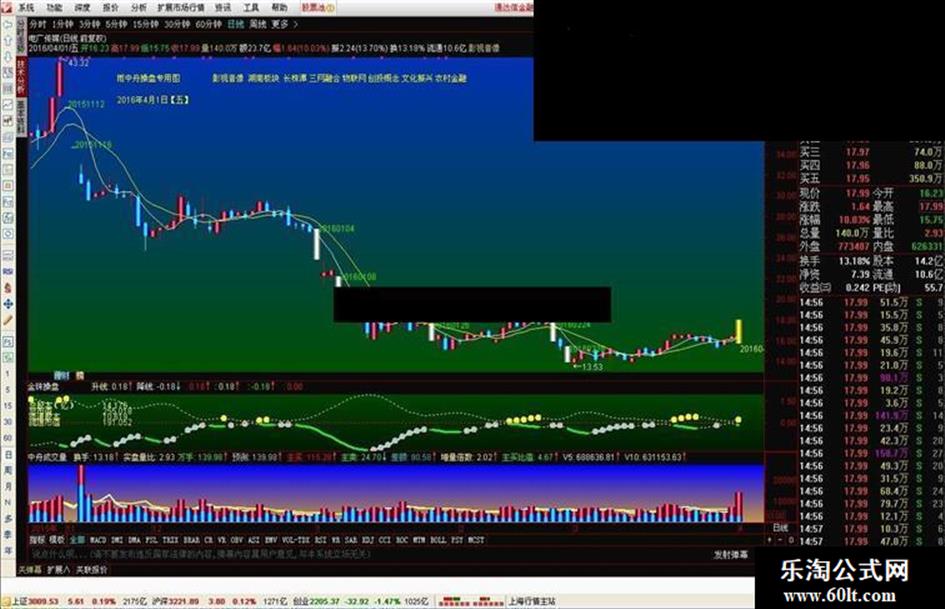Choose OBV indicator
The height and width of the screenshot is (609, 945).
[x=237, y=540]
